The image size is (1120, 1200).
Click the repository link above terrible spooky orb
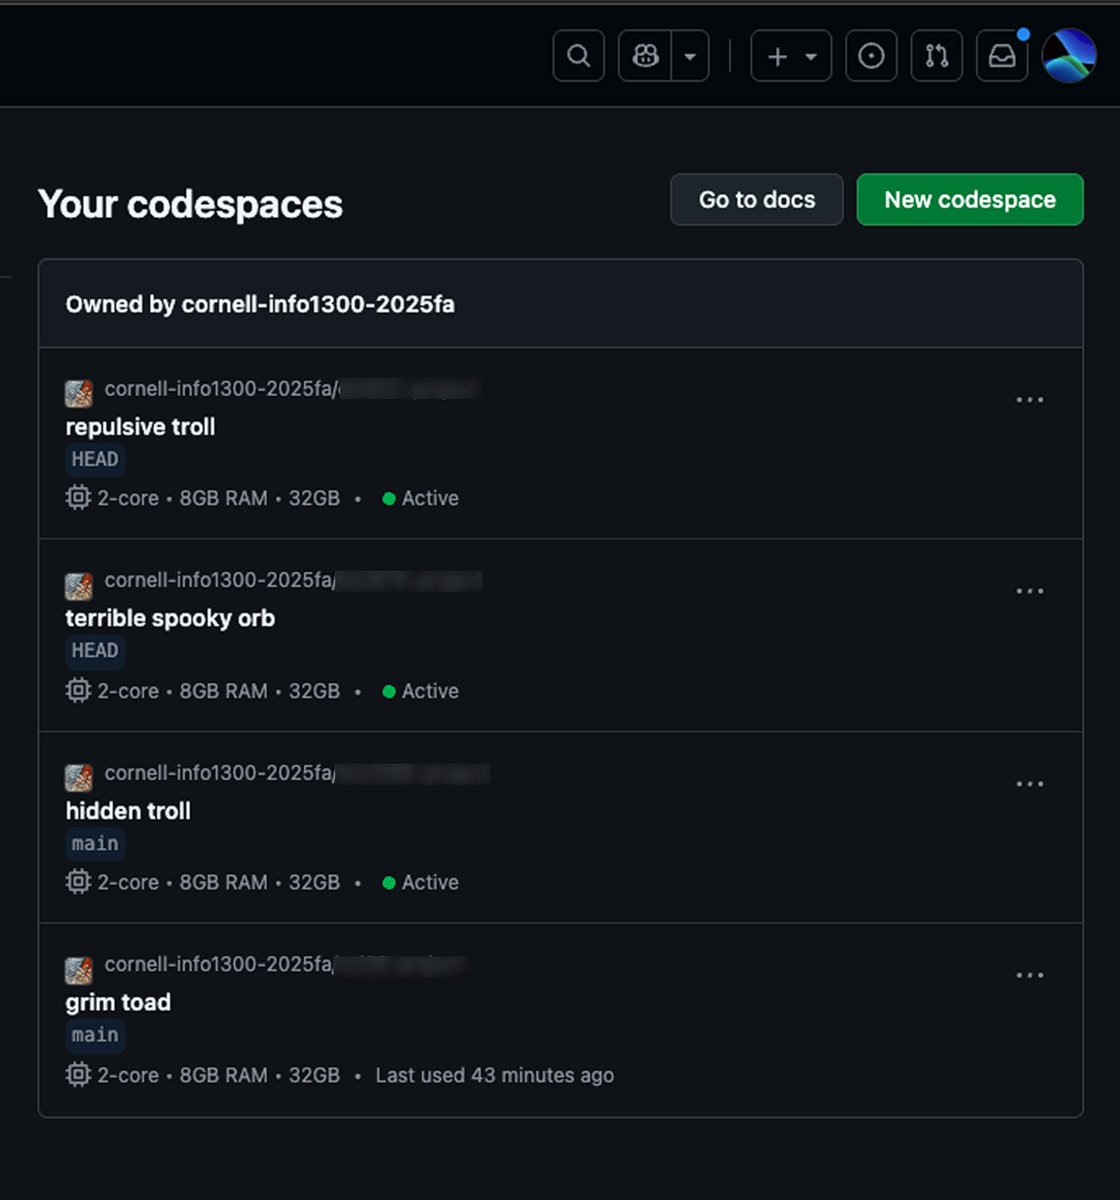[x=293, y=580]
